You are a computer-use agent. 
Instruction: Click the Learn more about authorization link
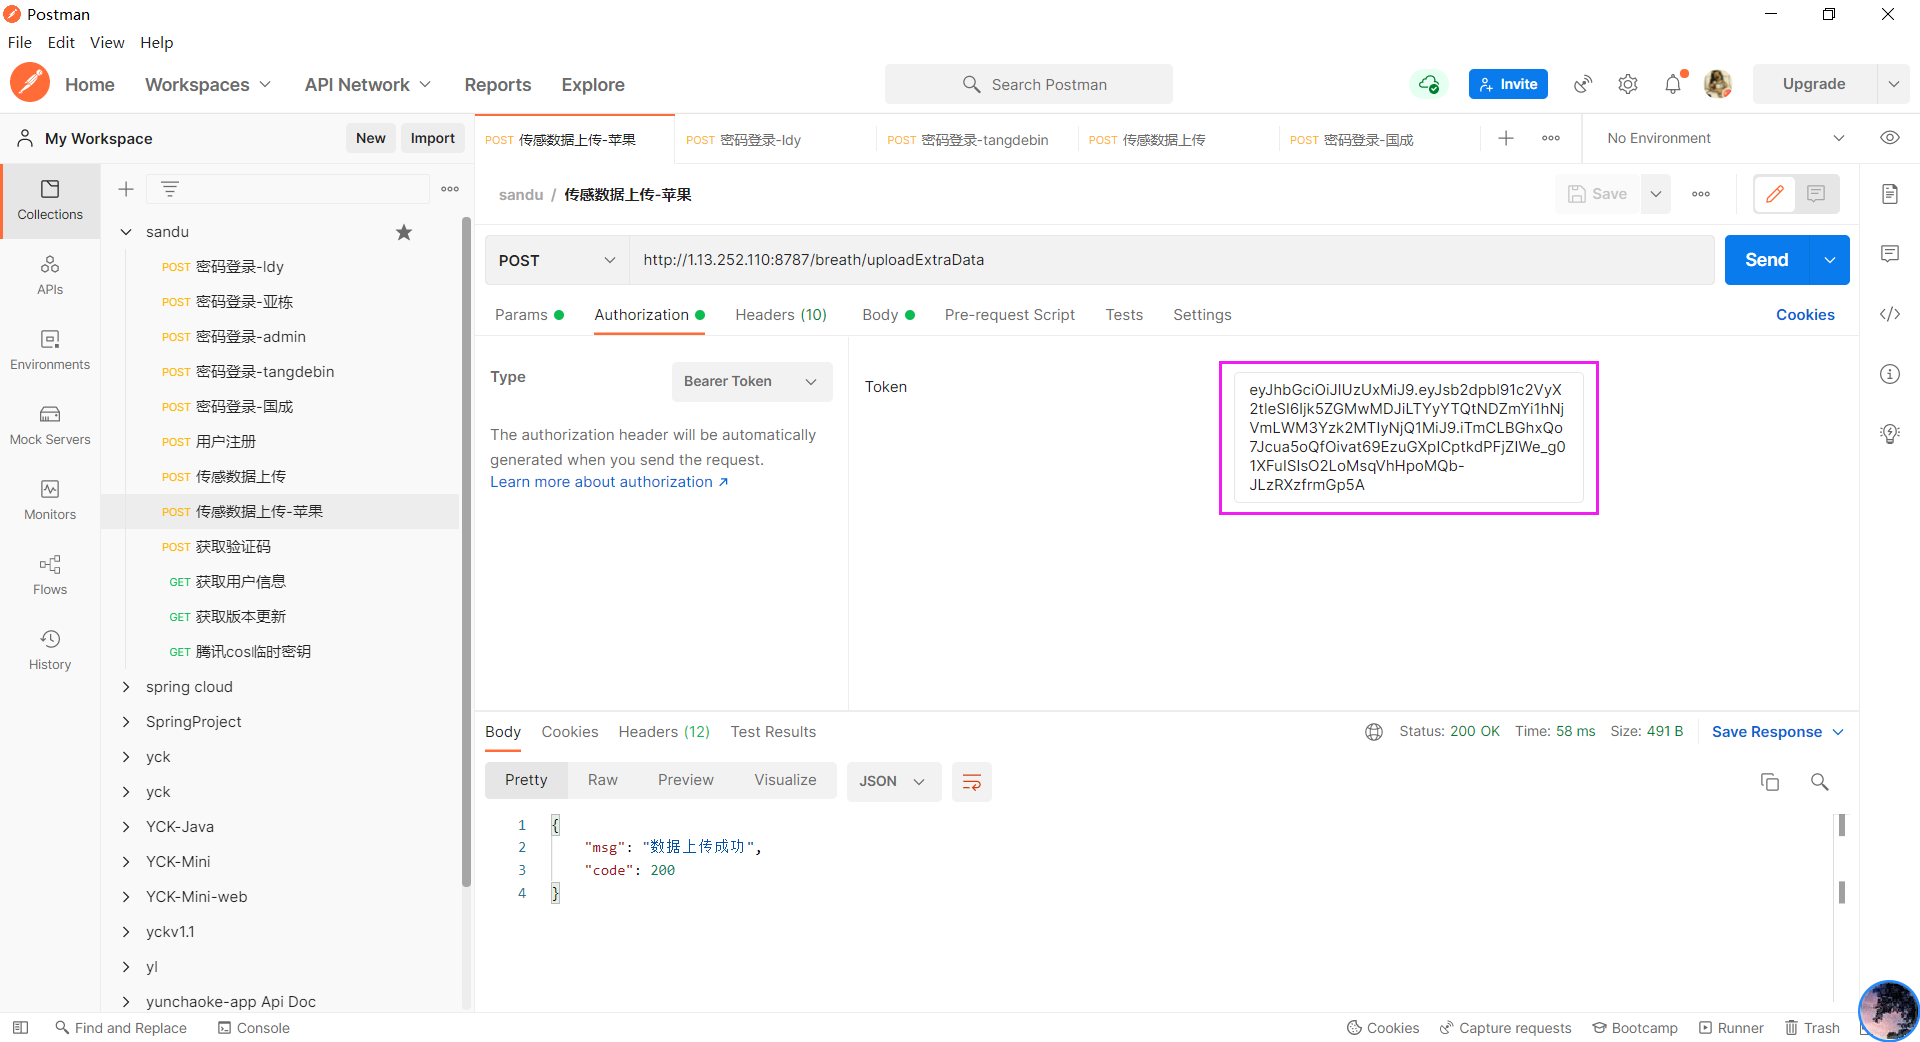[x=609, y=482]
